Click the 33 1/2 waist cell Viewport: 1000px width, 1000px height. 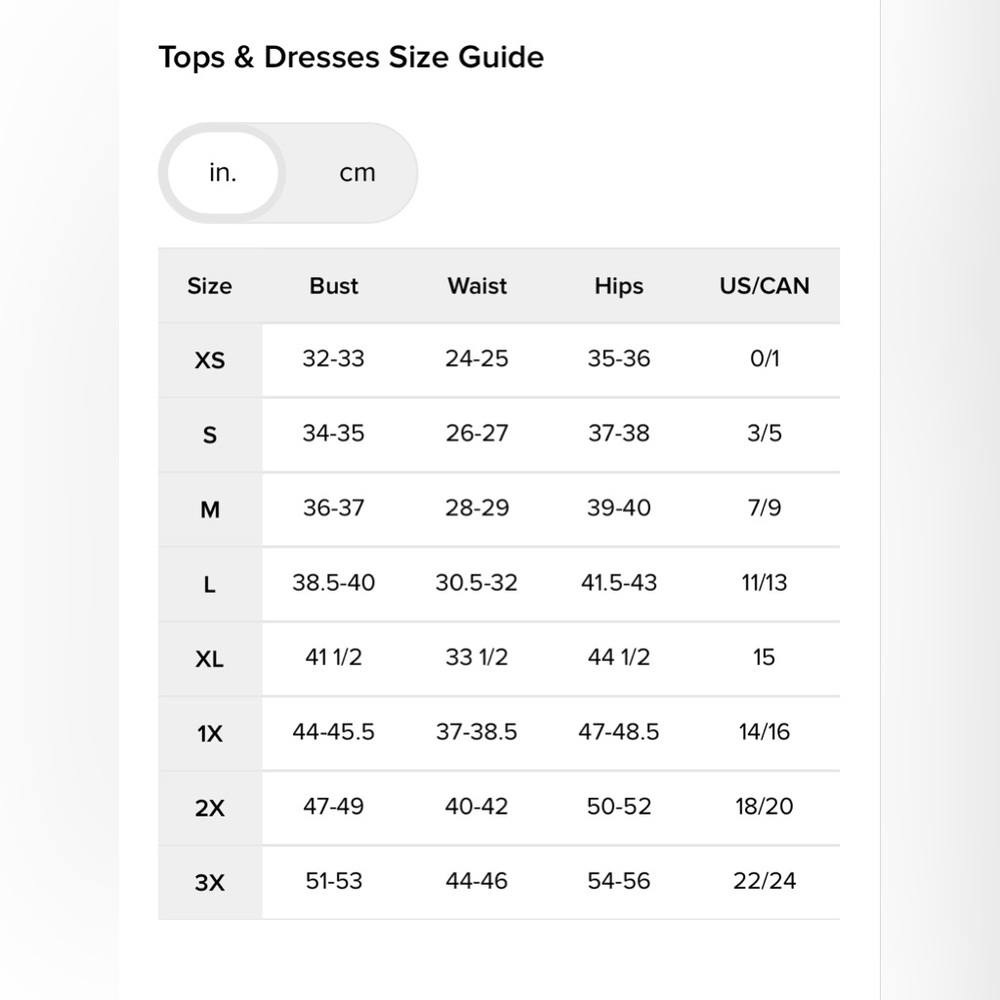click(x=476, y=657)
